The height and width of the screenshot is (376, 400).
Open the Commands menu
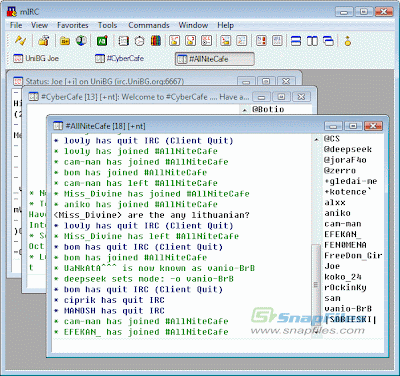tap(149, 25)
